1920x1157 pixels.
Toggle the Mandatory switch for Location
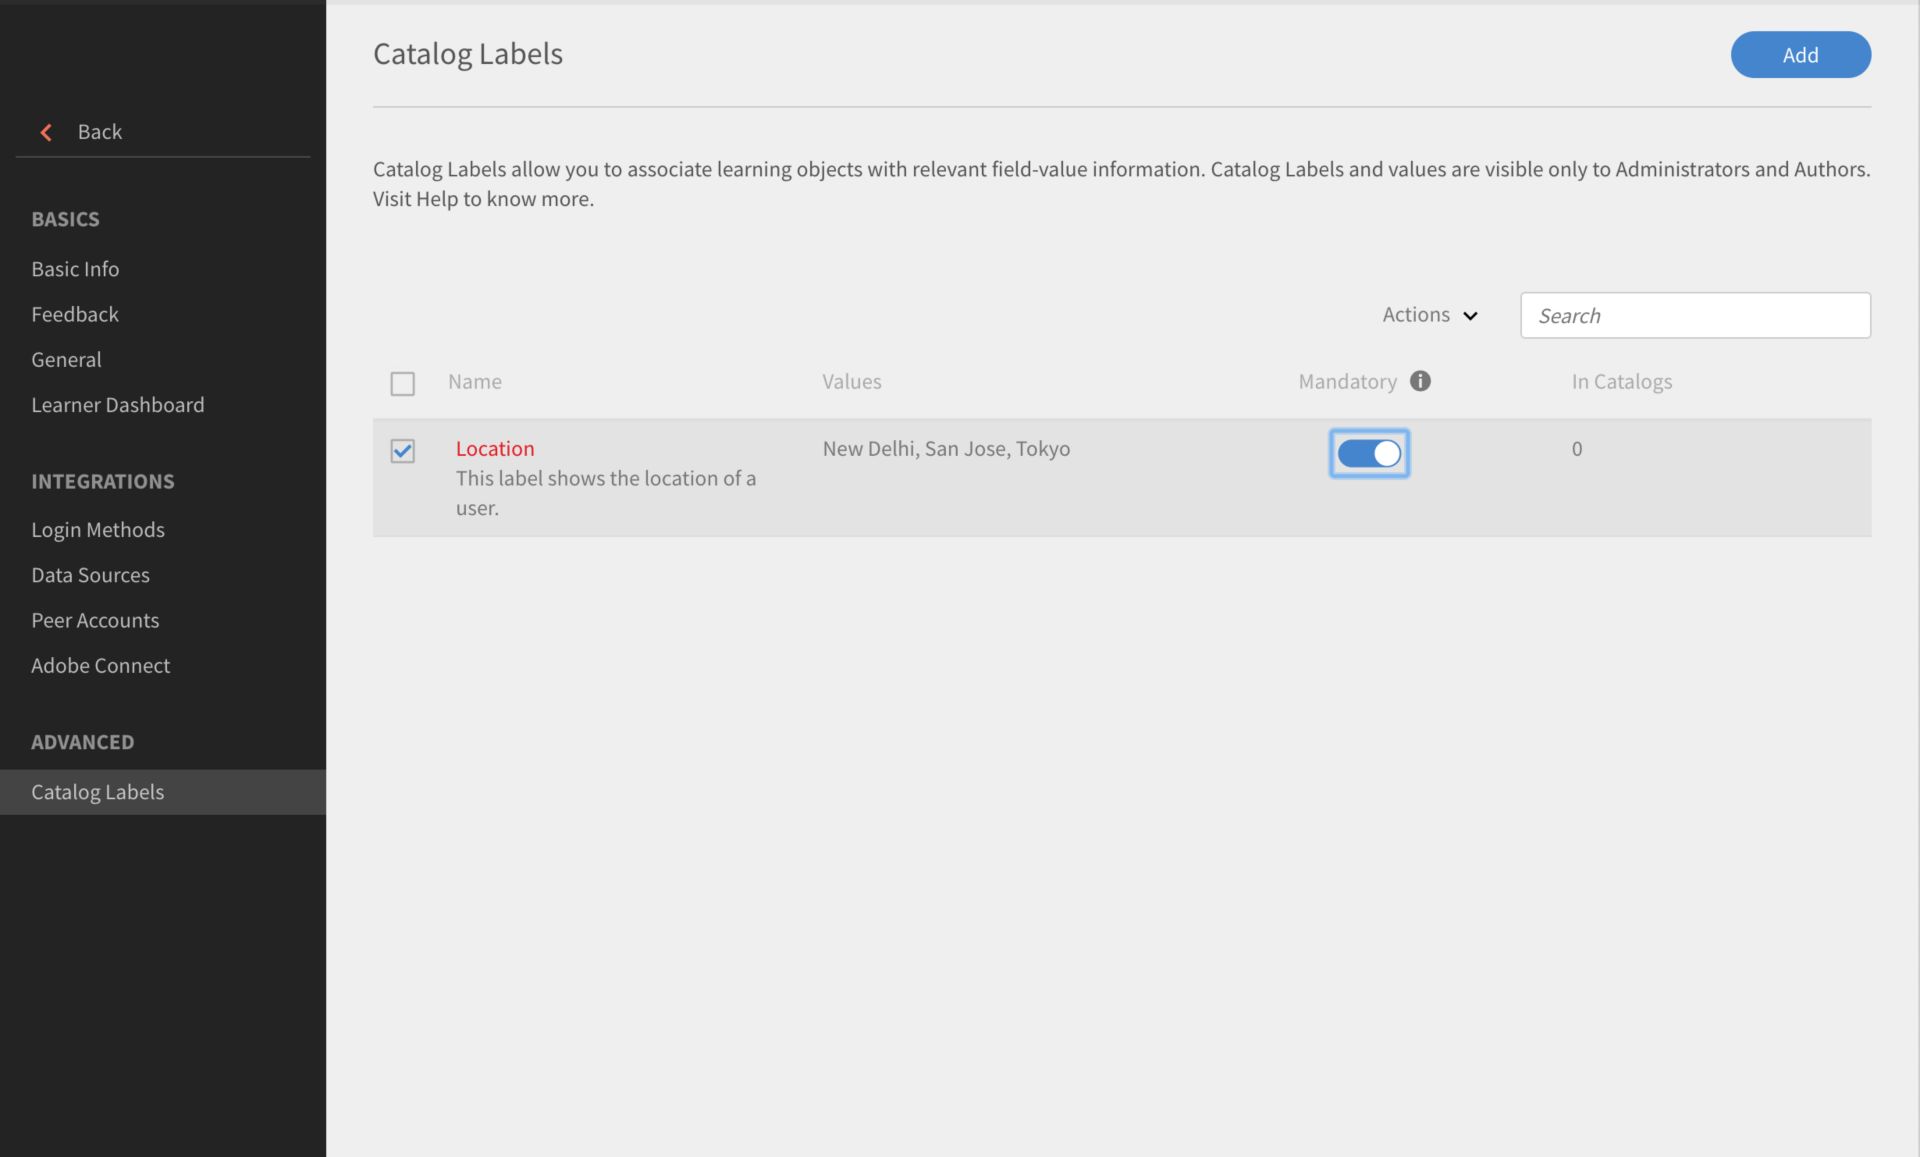coord(1369,453)
